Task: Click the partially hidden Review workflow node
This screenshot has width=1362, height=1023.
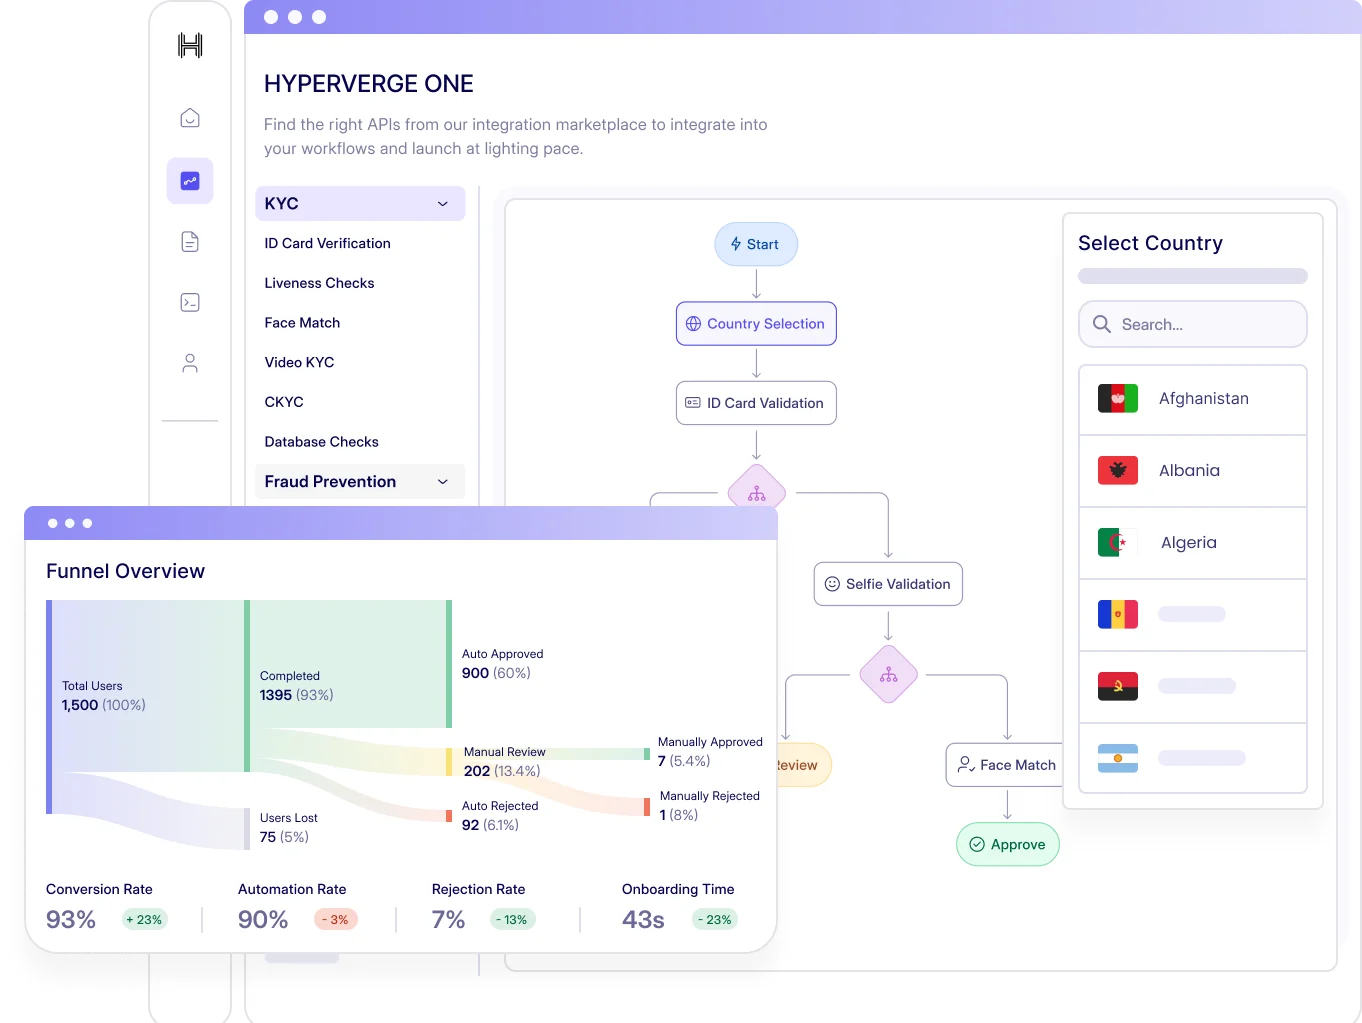Action: [x=803, y=765]
